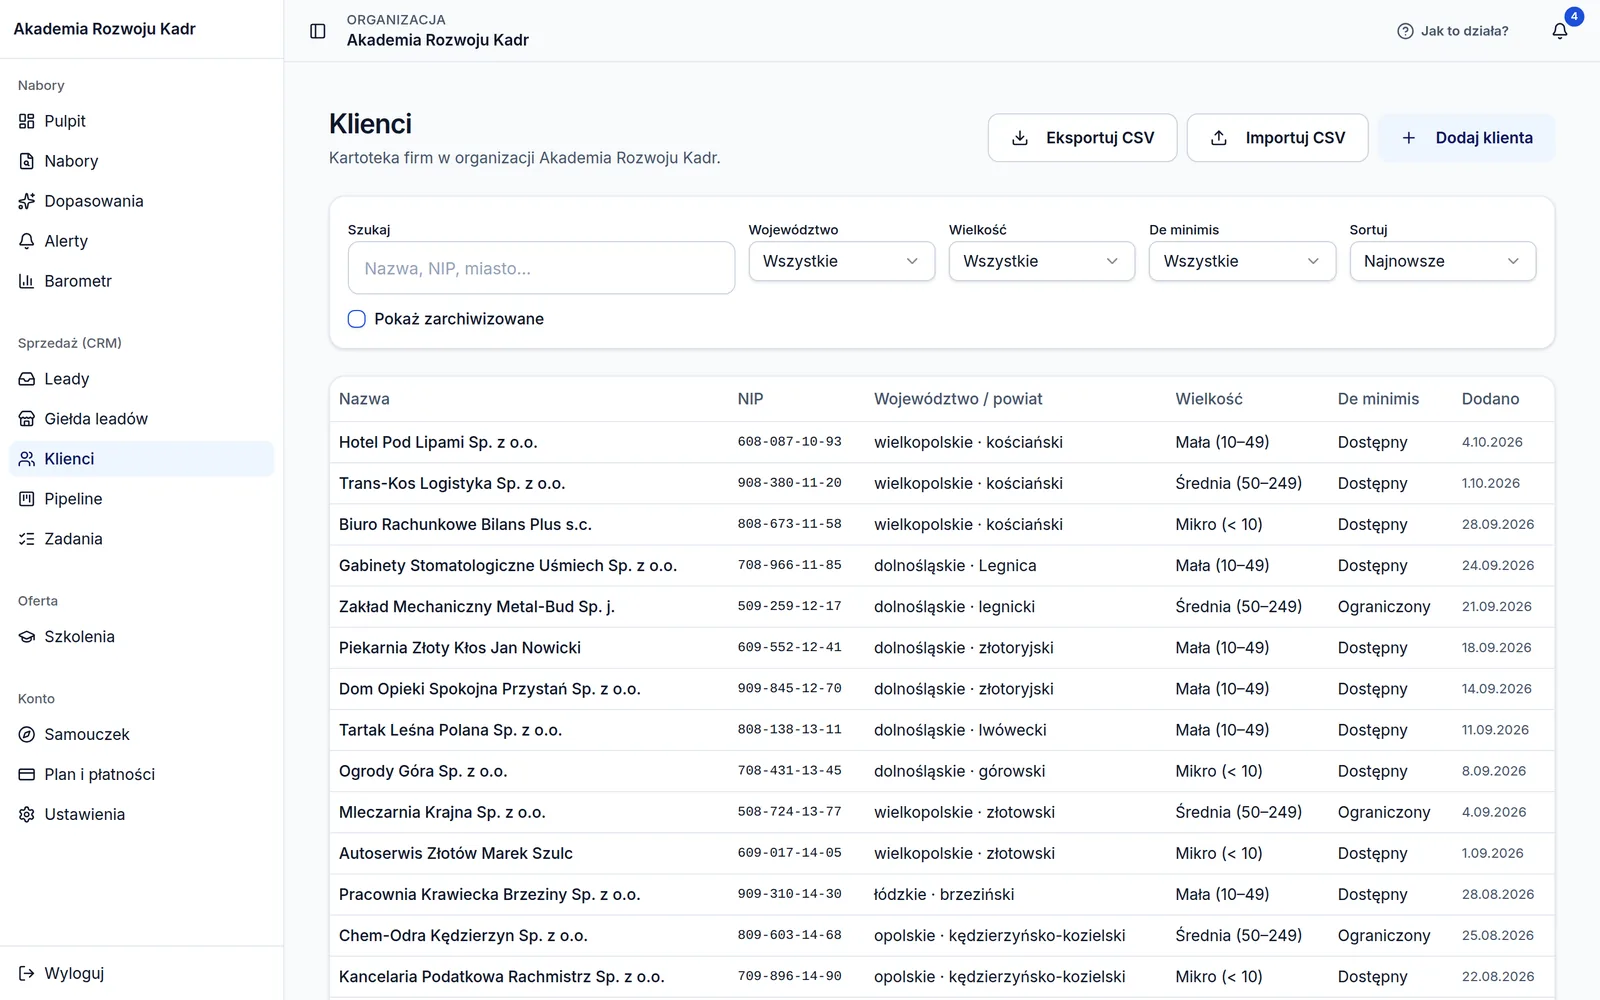Open client Piekarnia Złoty Kłos Jan Nowicki
This screenshot has width=1600, height=1000.
click(460, 648)
